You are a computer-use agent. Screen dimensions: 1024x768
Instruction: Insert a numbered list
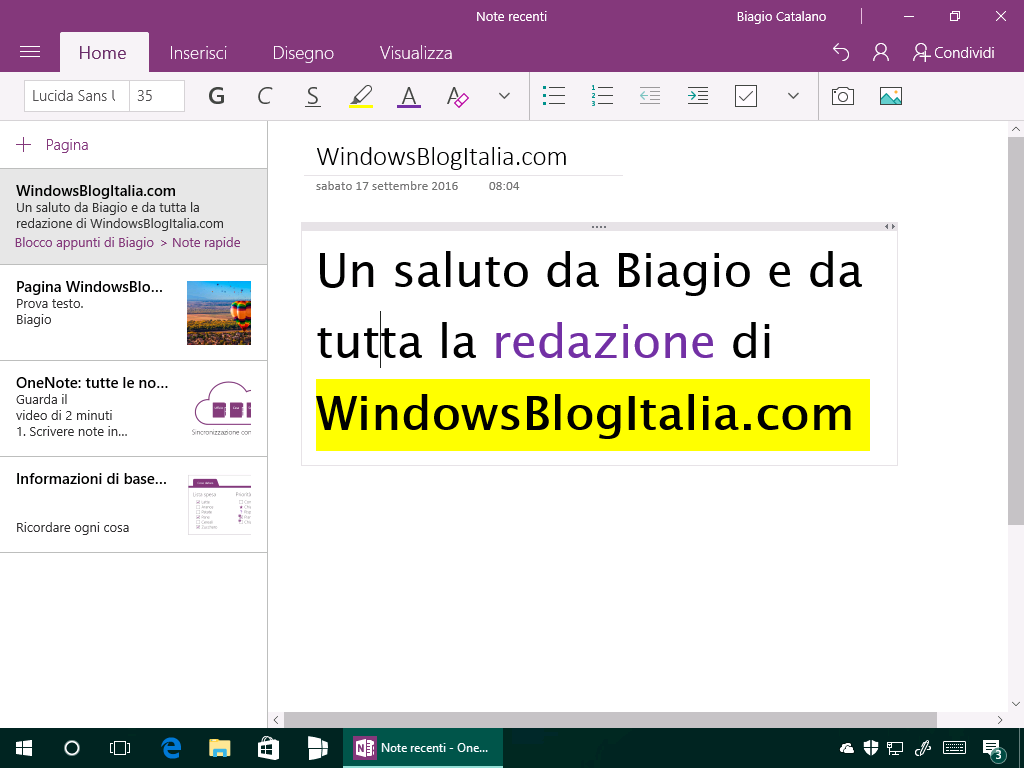[601, 96]
